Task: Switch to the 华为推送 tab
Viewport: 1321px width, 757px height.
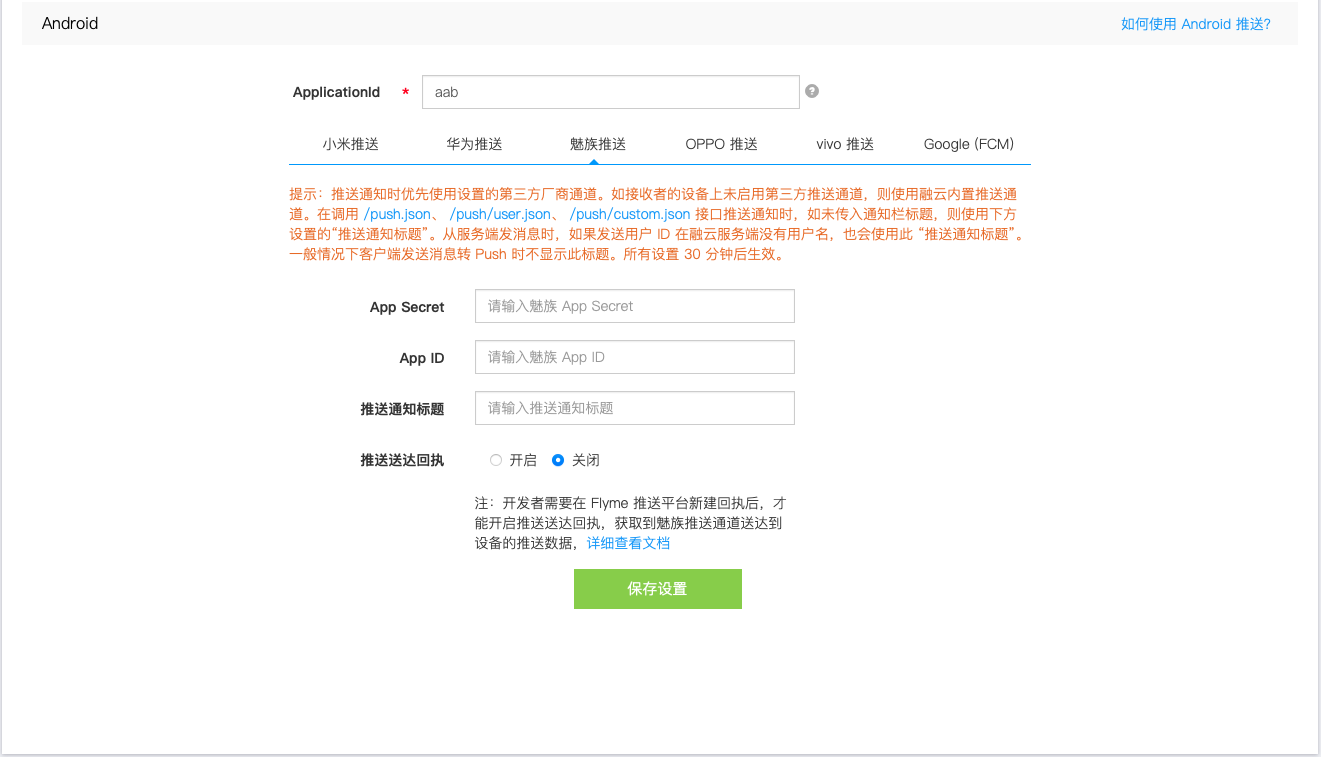Action: point(474,144)
